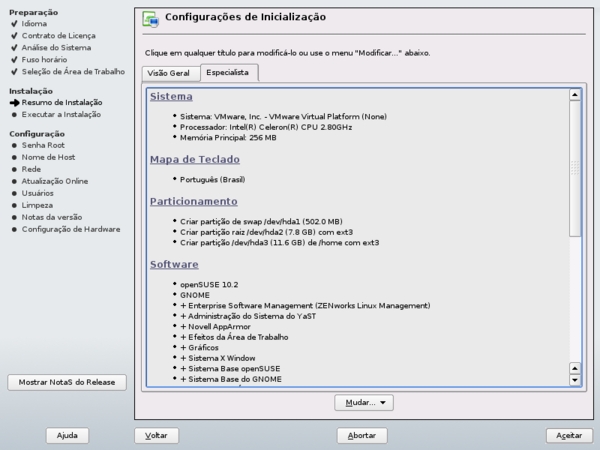Image resolution: width=600 pixels, height=450 pixels.
Task: Click the checkmark next to Análise do Sistema
Action: (14, 48)
